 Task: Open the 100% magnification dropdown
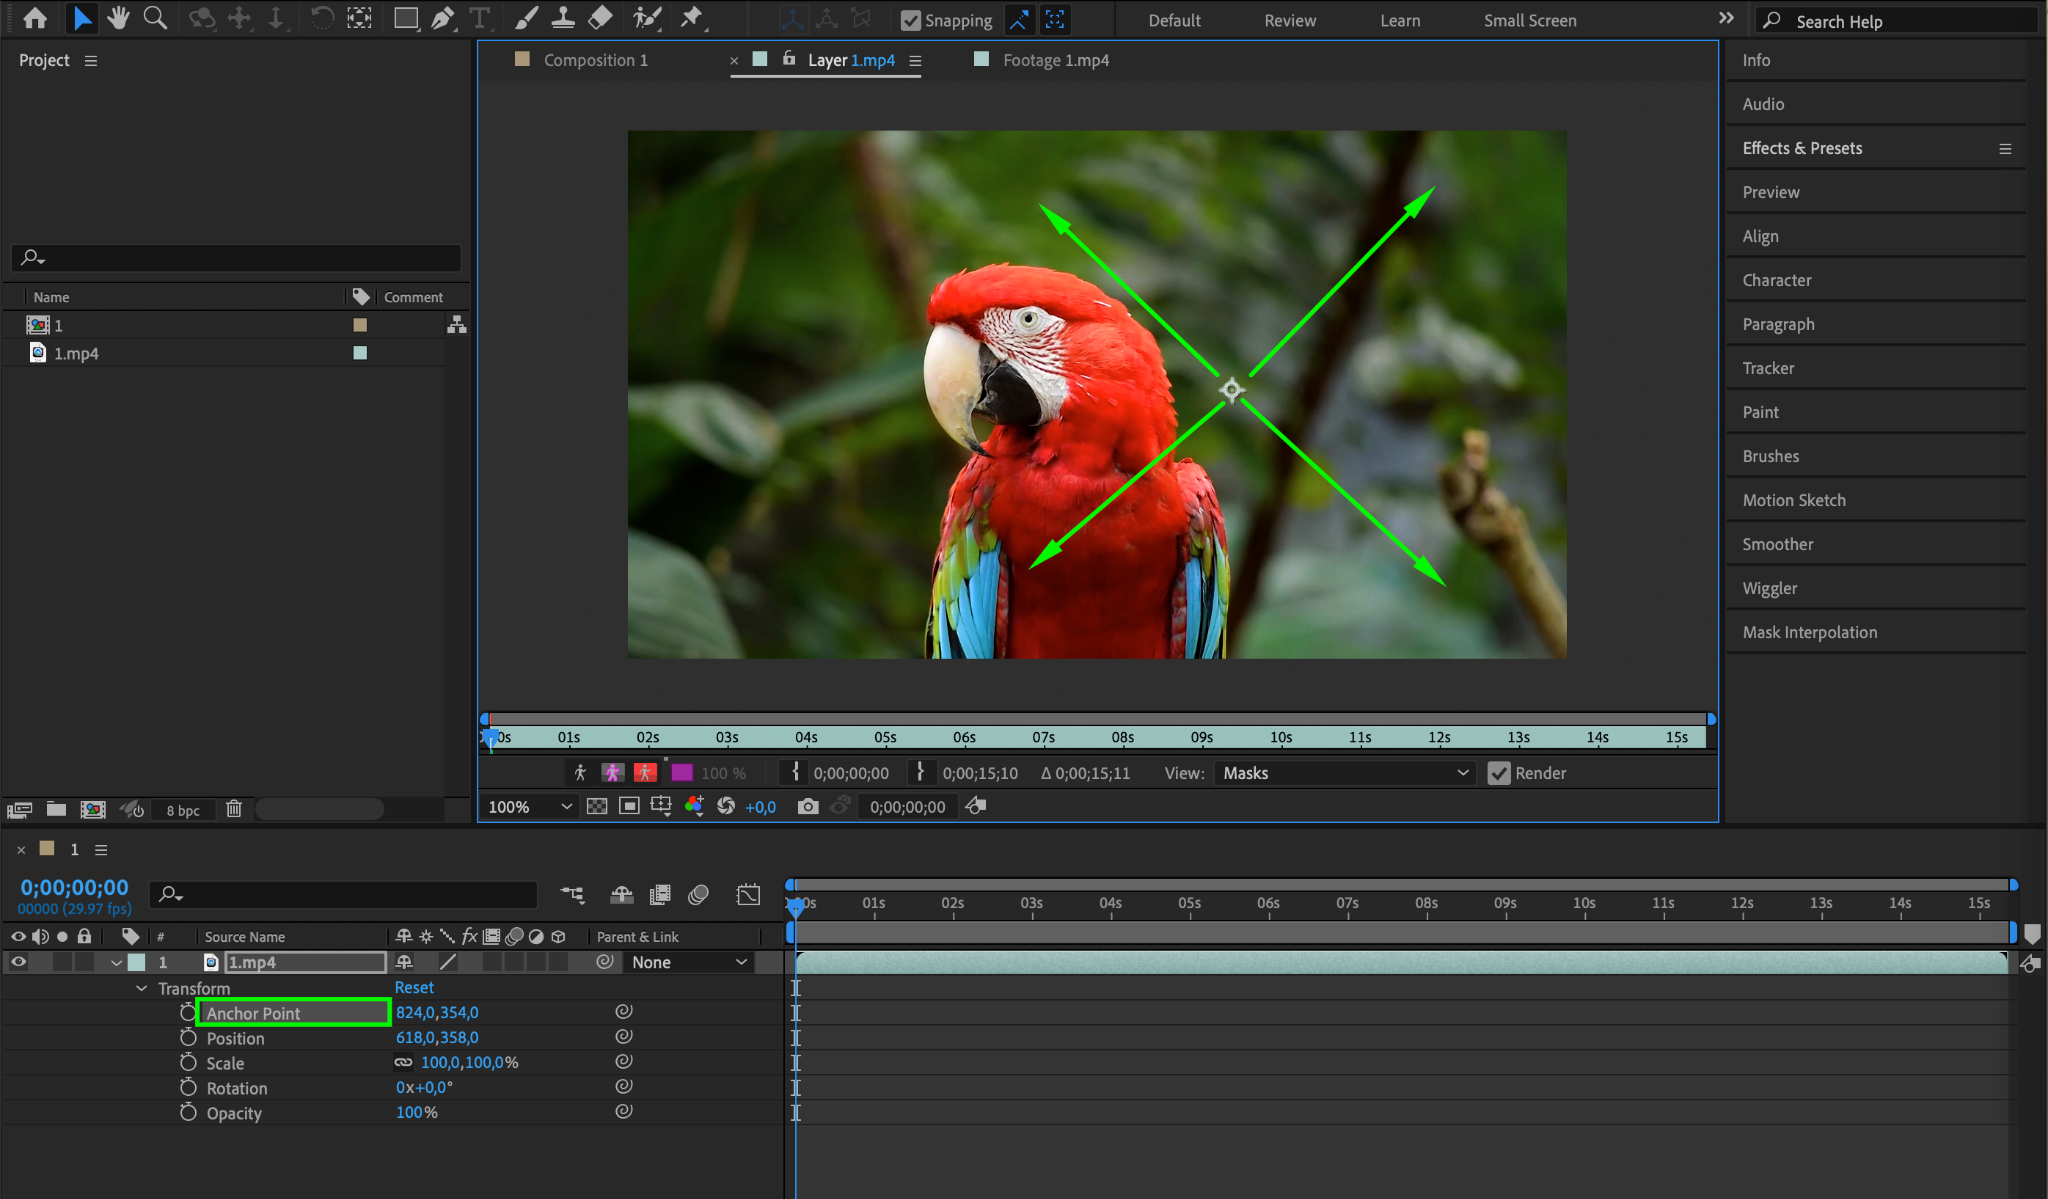click(x=530, y=806)
